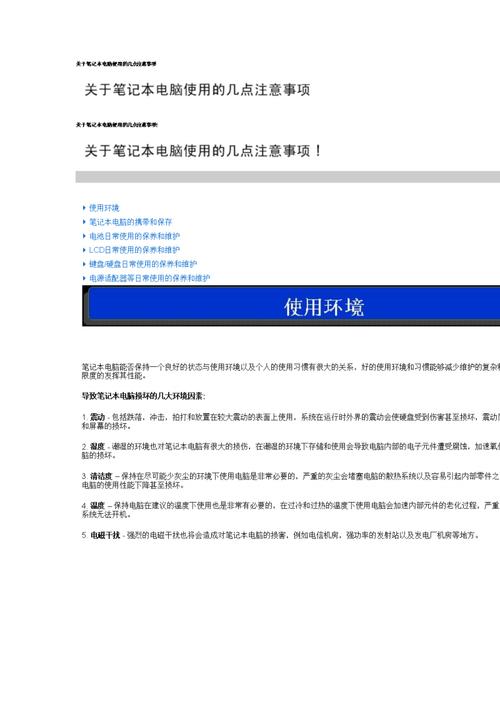Image resolution: width=500 pixels, height=707 pixels.
Task: Open the 使用环境 contents link
Action: 104,208
